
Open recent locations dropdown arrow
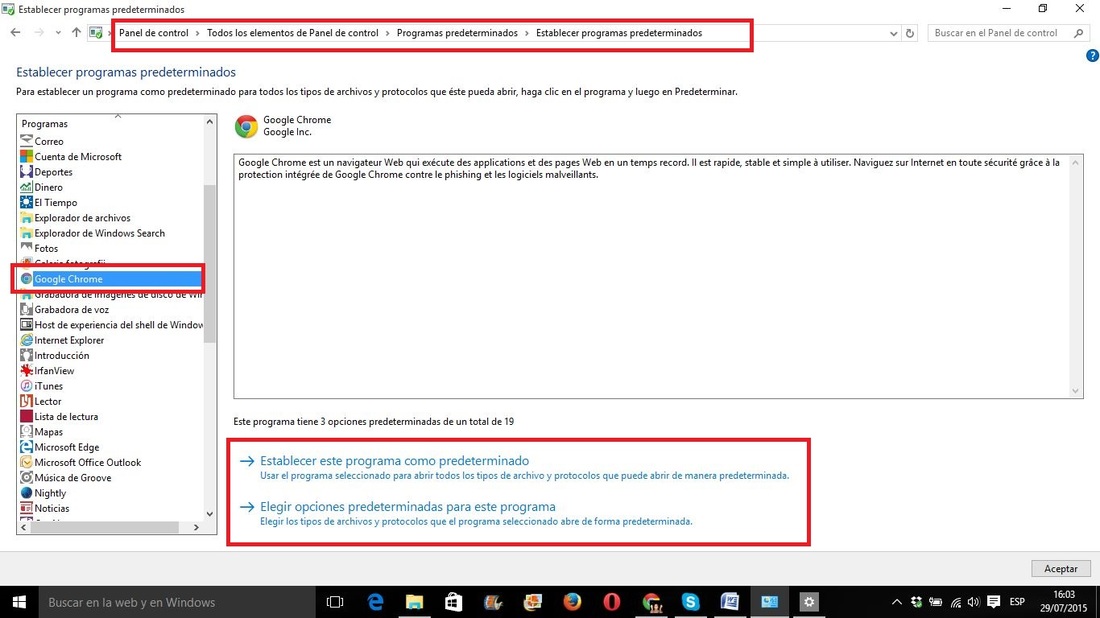click(58, 33)
